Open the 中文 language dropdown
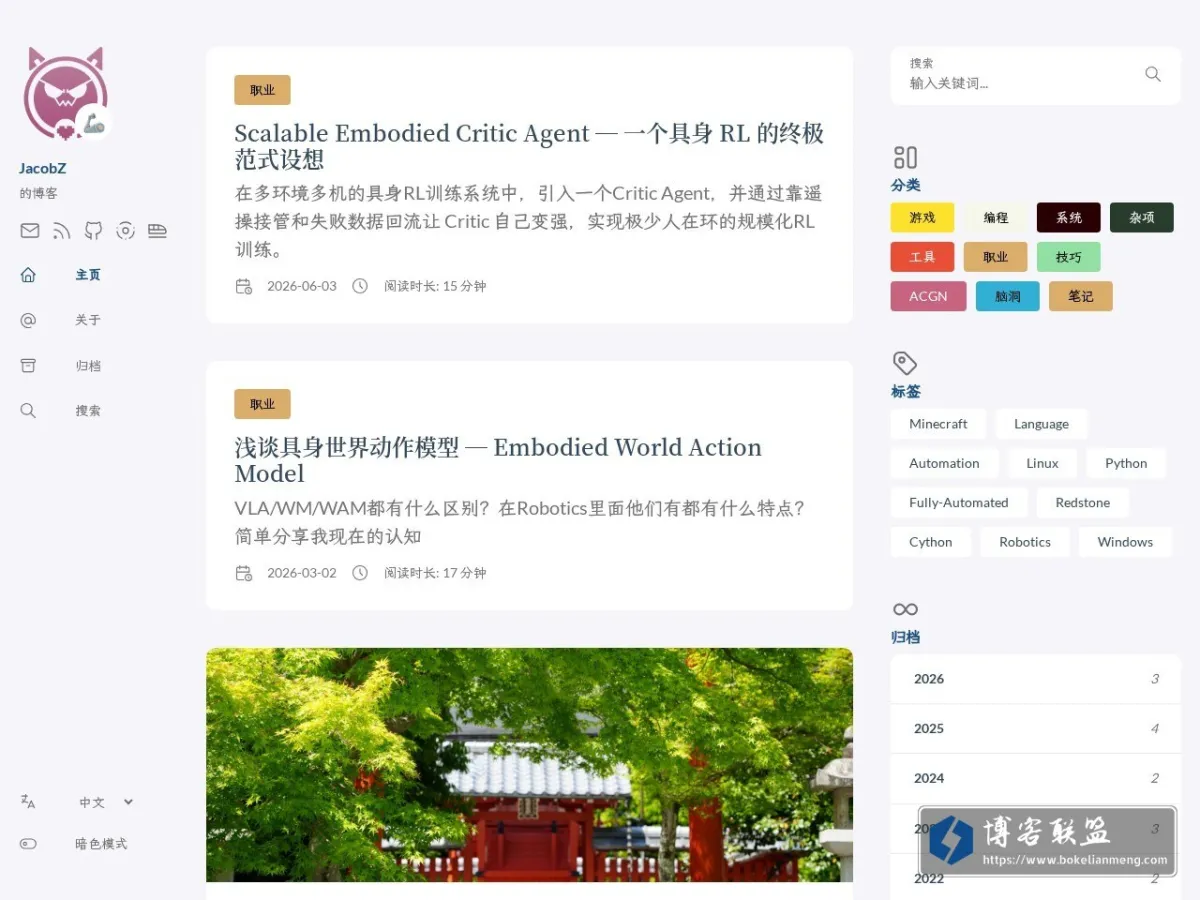Image resolution: width=1200 pixels, height=900 pixels. 106,802
